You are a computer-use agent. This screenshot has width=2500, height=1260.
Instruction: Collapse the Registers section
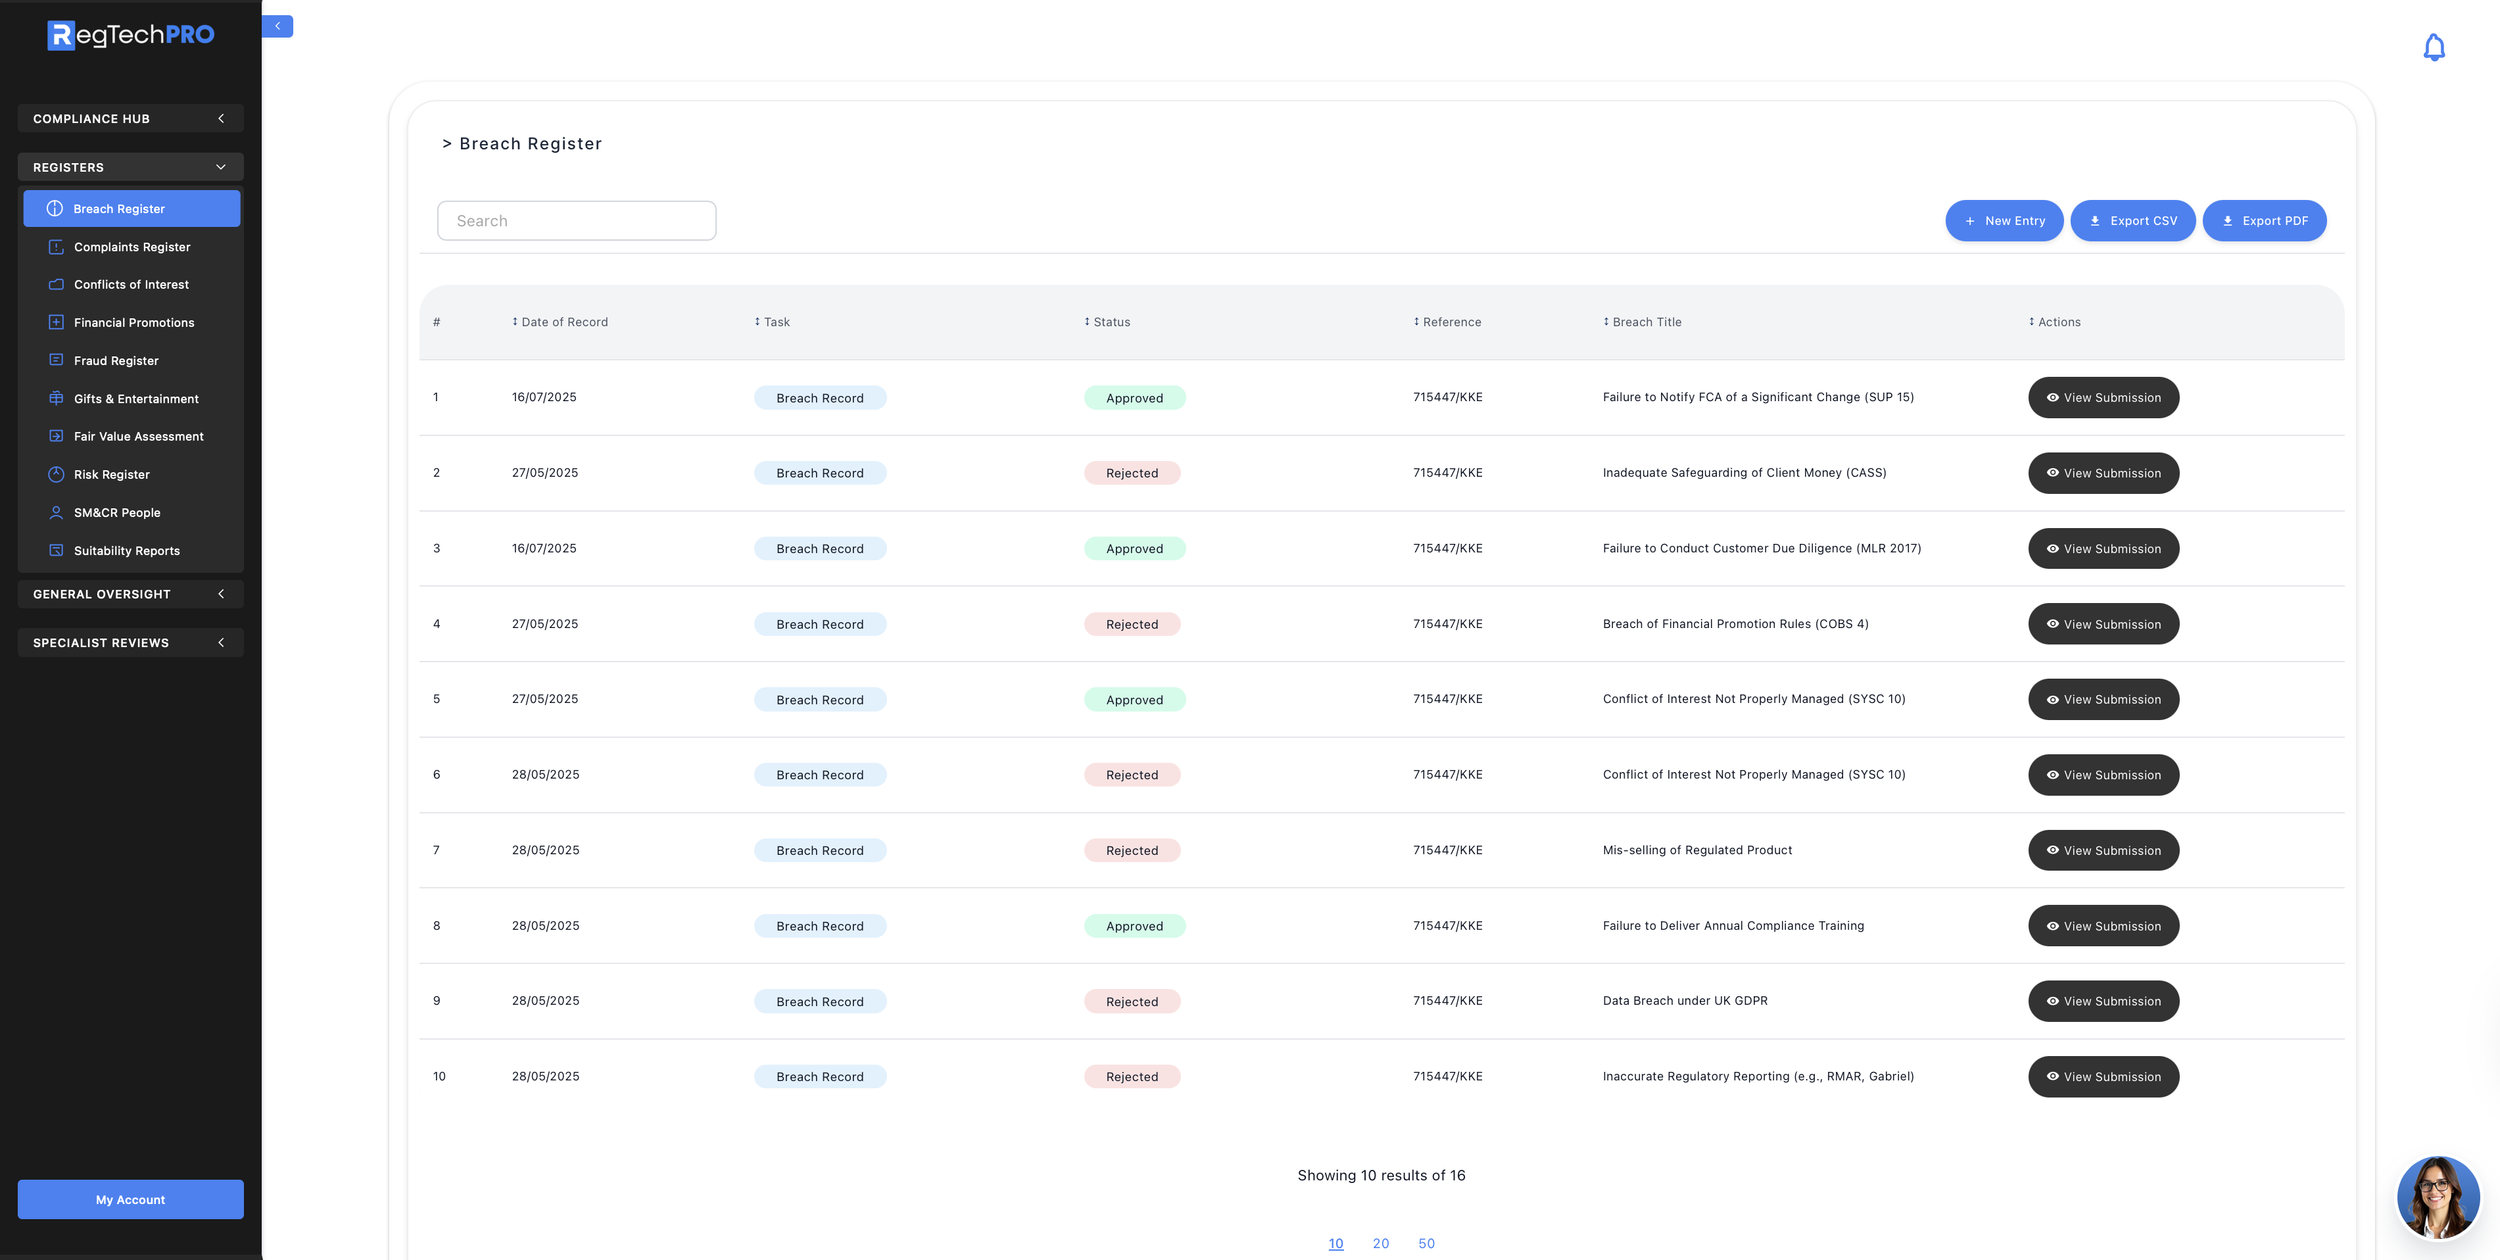click(x=130, y=167)
